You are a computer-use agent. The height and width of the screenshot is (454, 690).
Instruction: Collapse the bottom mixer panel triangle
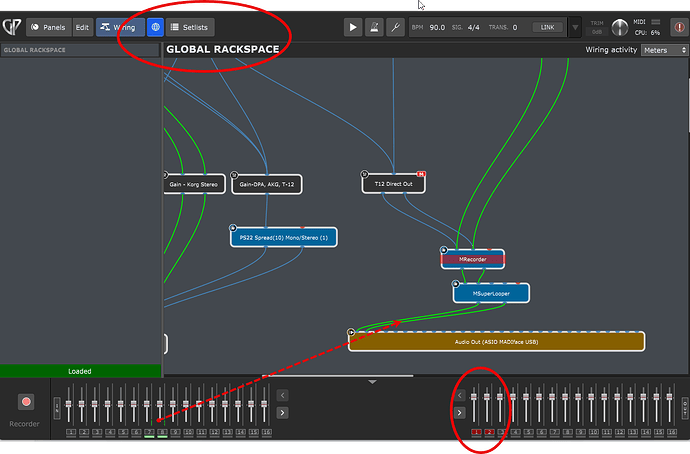pyautogui.click(x=372, y=382)
